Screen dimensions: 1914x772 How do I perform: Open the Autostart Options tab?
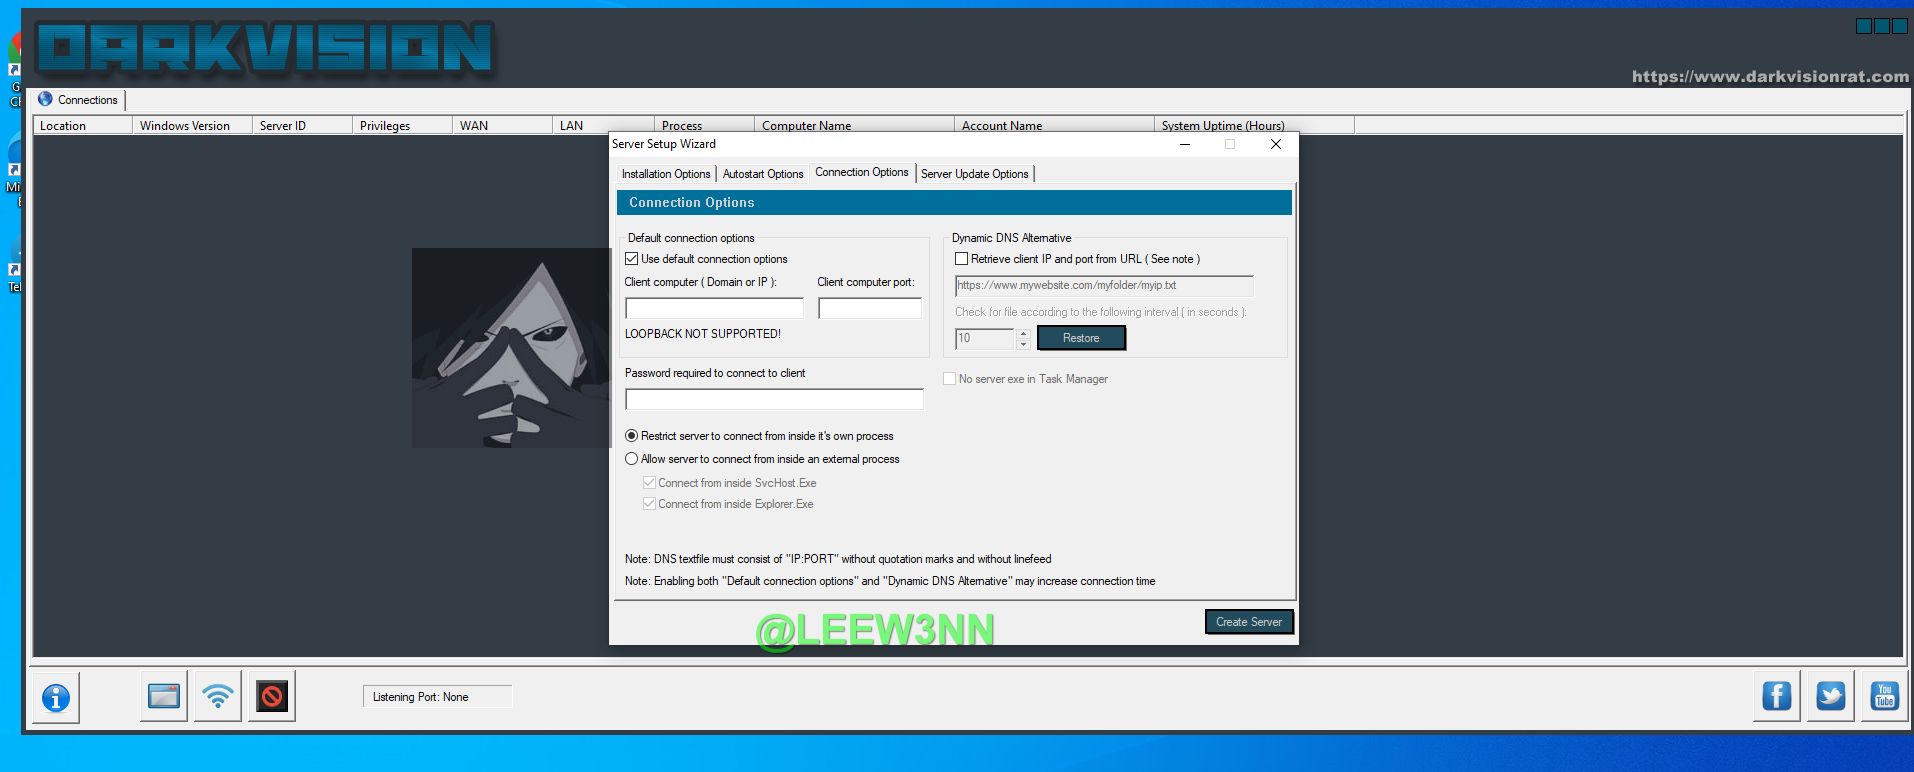[763, 174]
